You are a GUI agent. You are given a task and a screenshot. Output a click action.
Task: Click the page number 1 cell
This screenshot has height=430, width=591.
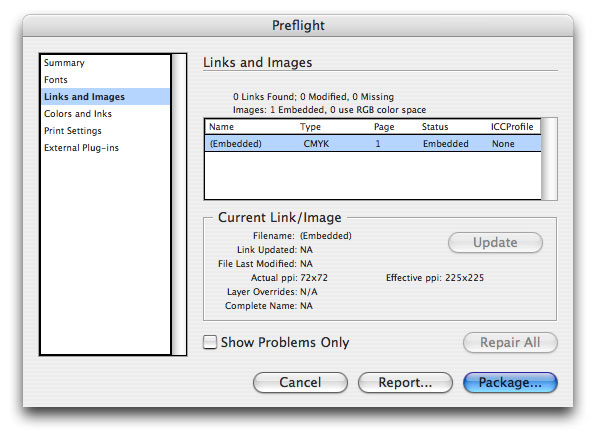(x=378, y=144)
